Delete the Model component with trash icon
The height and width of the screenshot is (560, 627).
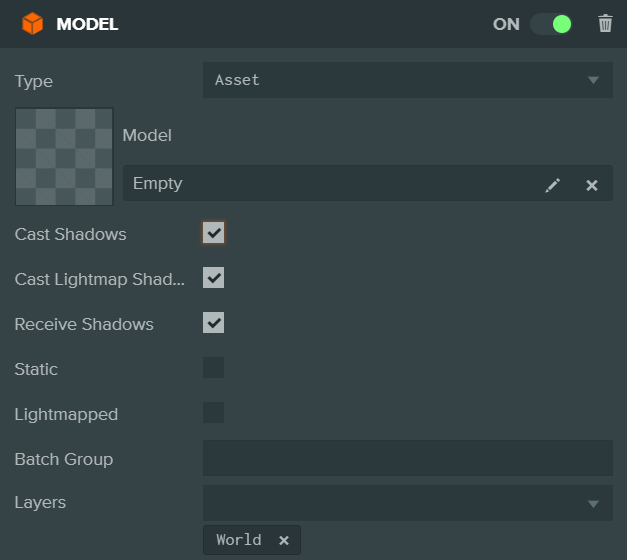[x=605, y=24]
